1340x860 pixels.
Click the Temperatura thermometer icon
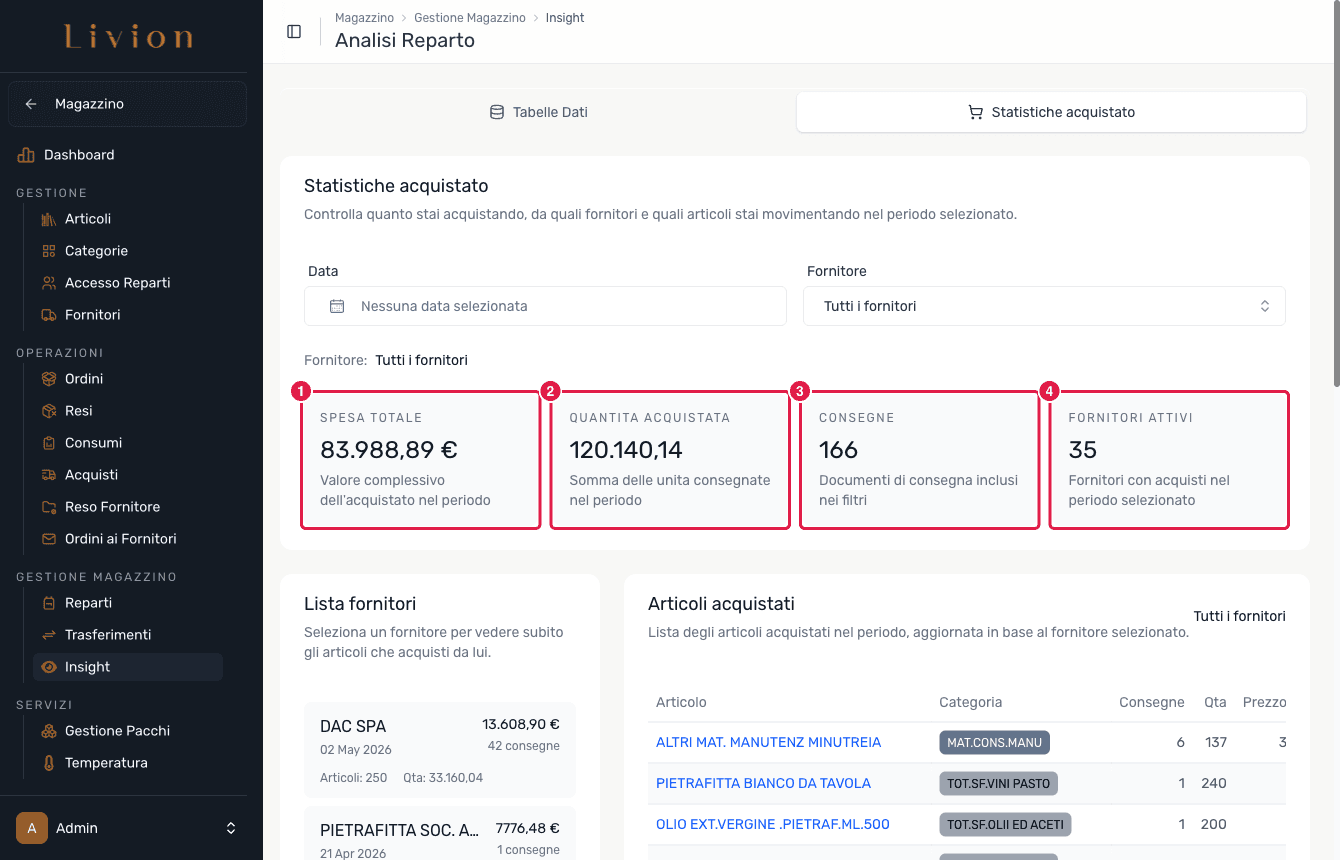point(49,763)
